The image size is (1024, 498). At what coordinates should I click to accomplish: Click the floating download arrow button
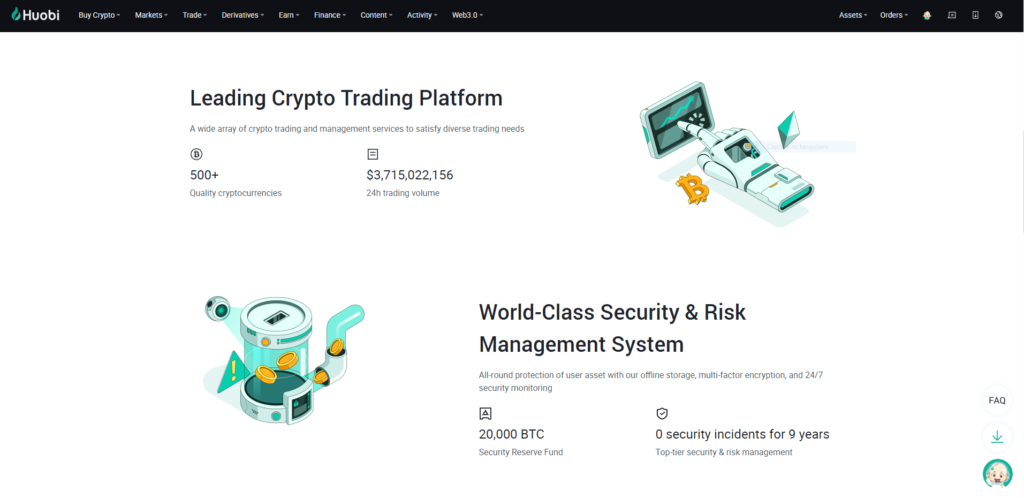997,437
